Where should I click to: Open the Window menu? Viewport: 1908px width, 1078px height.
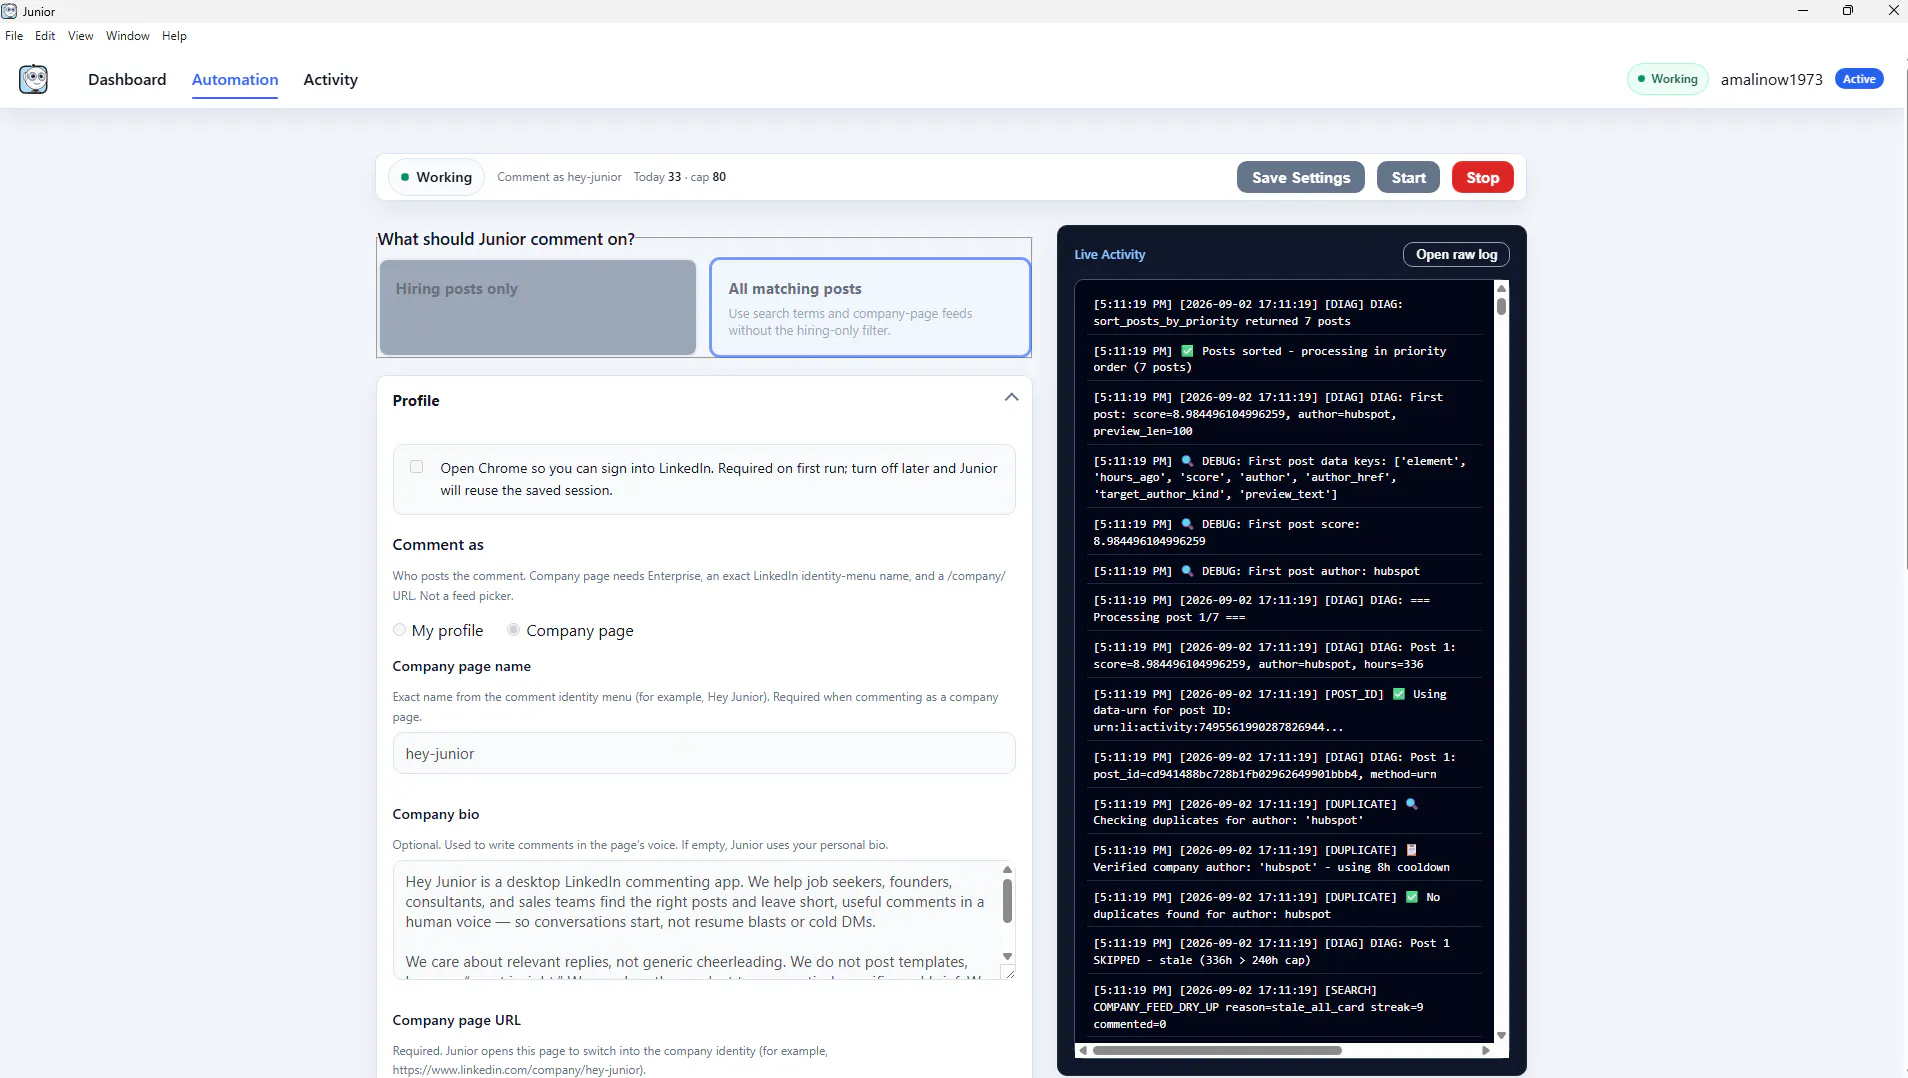click(128, 36)
